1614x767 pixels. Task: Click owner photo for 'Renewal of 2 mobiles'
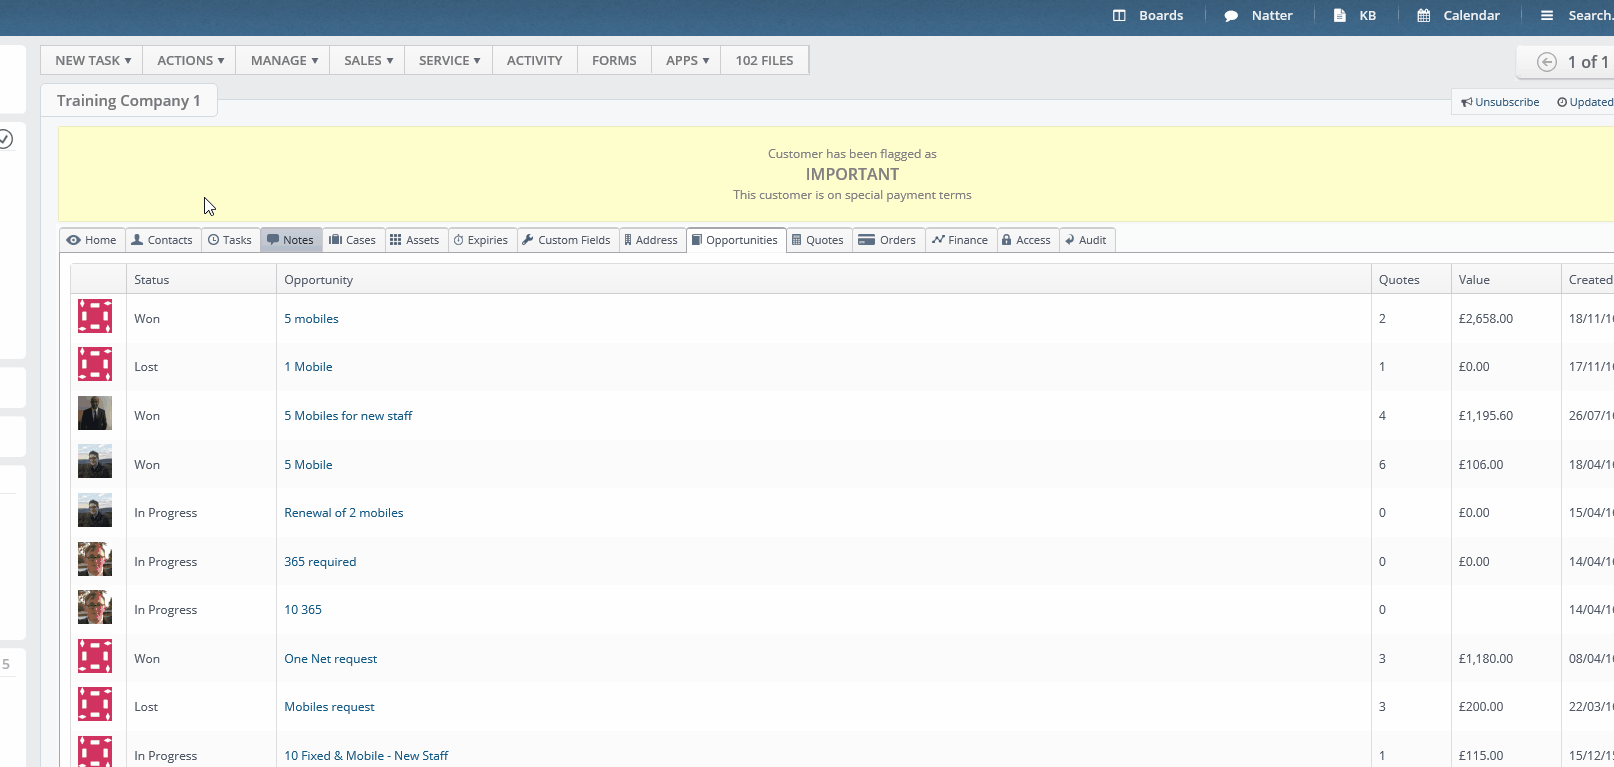95,510
